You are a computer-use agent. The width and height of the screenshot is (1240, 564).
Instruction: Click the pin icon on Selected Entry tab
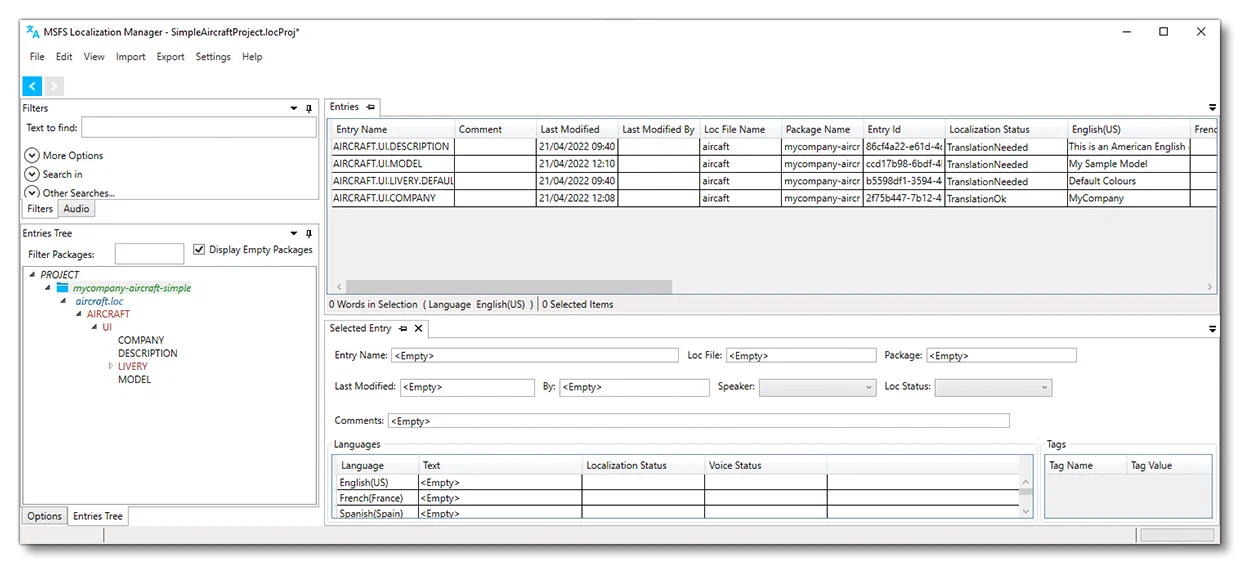(x=403, y=328)
